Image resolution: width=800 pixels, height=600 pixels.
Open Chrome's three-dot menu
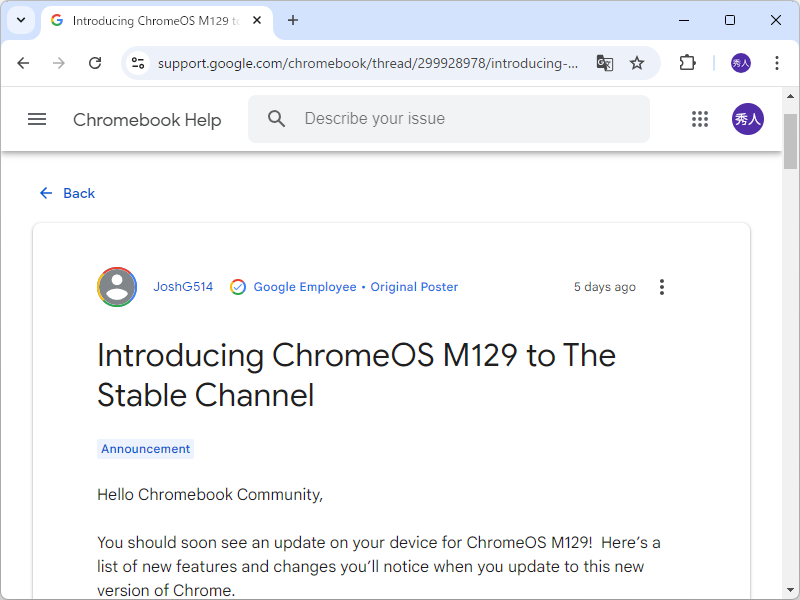click(x=777, y=62)
